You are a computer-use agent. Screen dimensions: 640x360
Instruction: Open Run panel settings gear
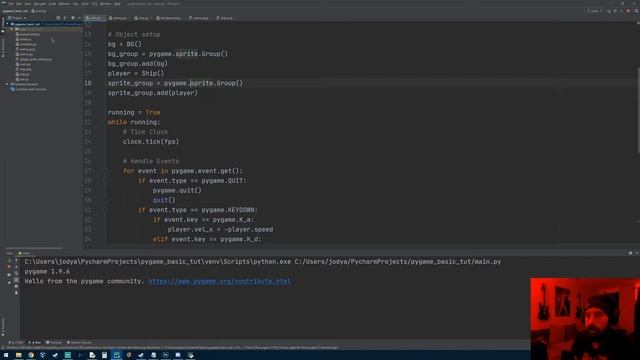(630, 253)
